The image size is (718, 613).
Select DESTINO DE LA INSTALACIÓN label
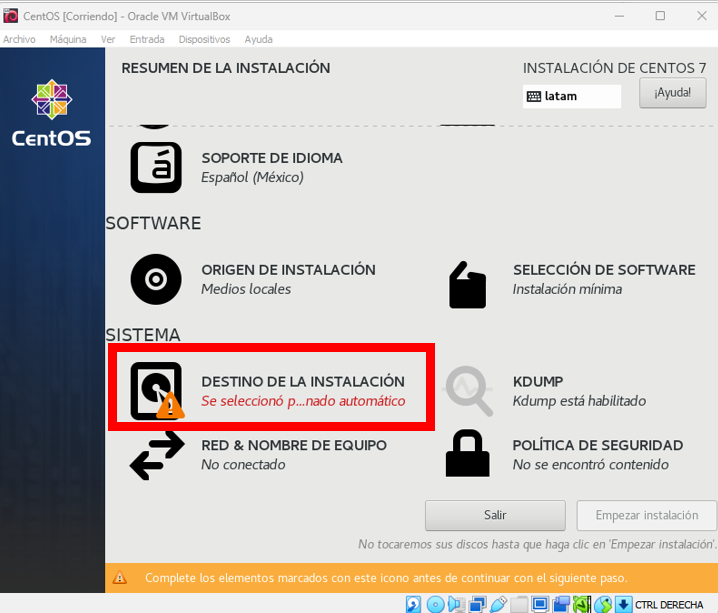303,381
